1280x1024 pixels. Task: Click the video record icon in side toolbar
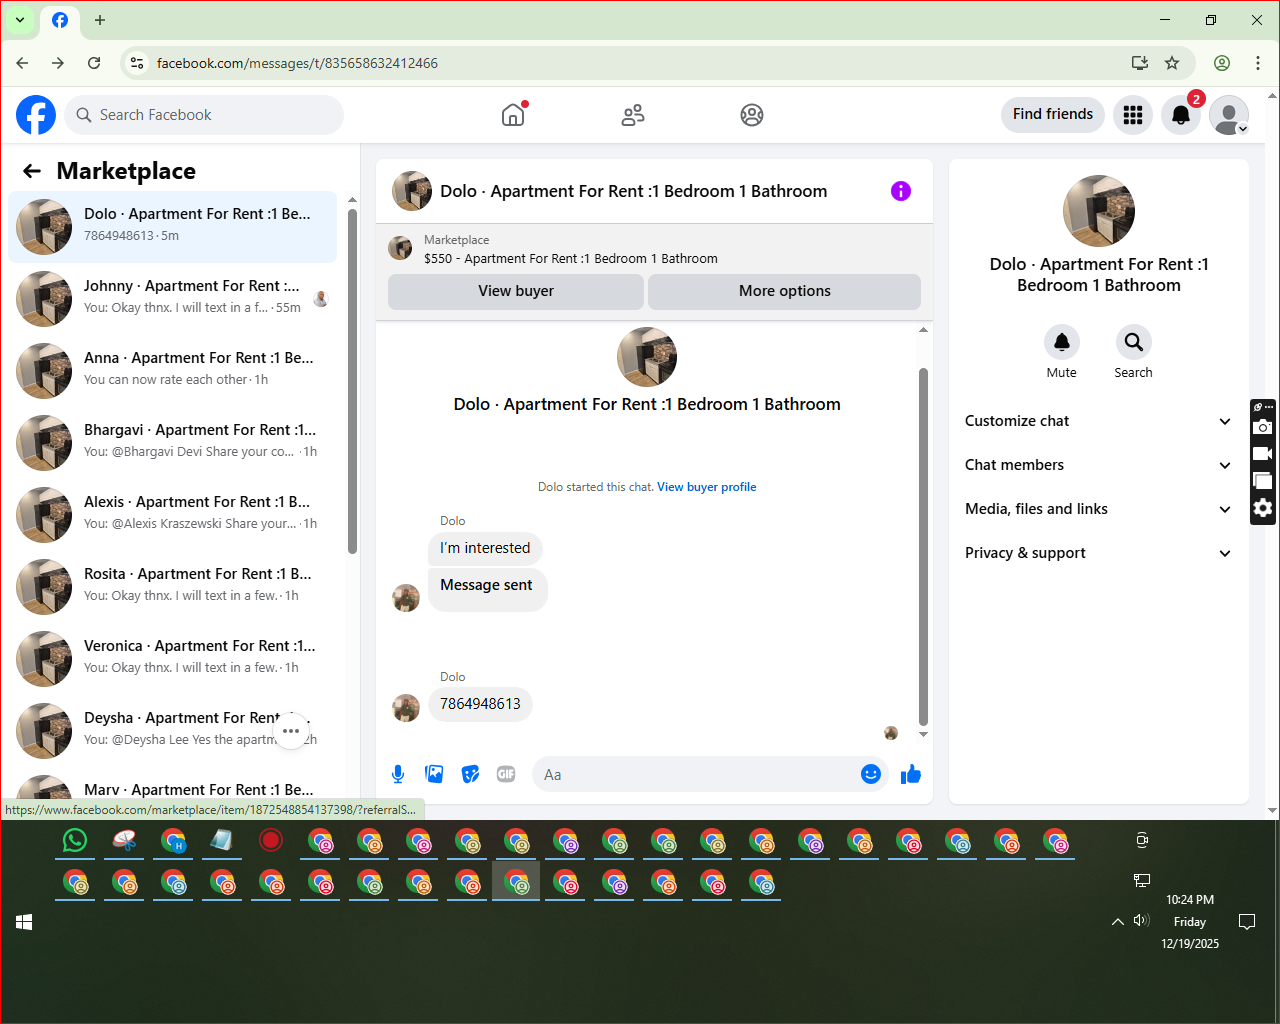(x=1263, y=454)
